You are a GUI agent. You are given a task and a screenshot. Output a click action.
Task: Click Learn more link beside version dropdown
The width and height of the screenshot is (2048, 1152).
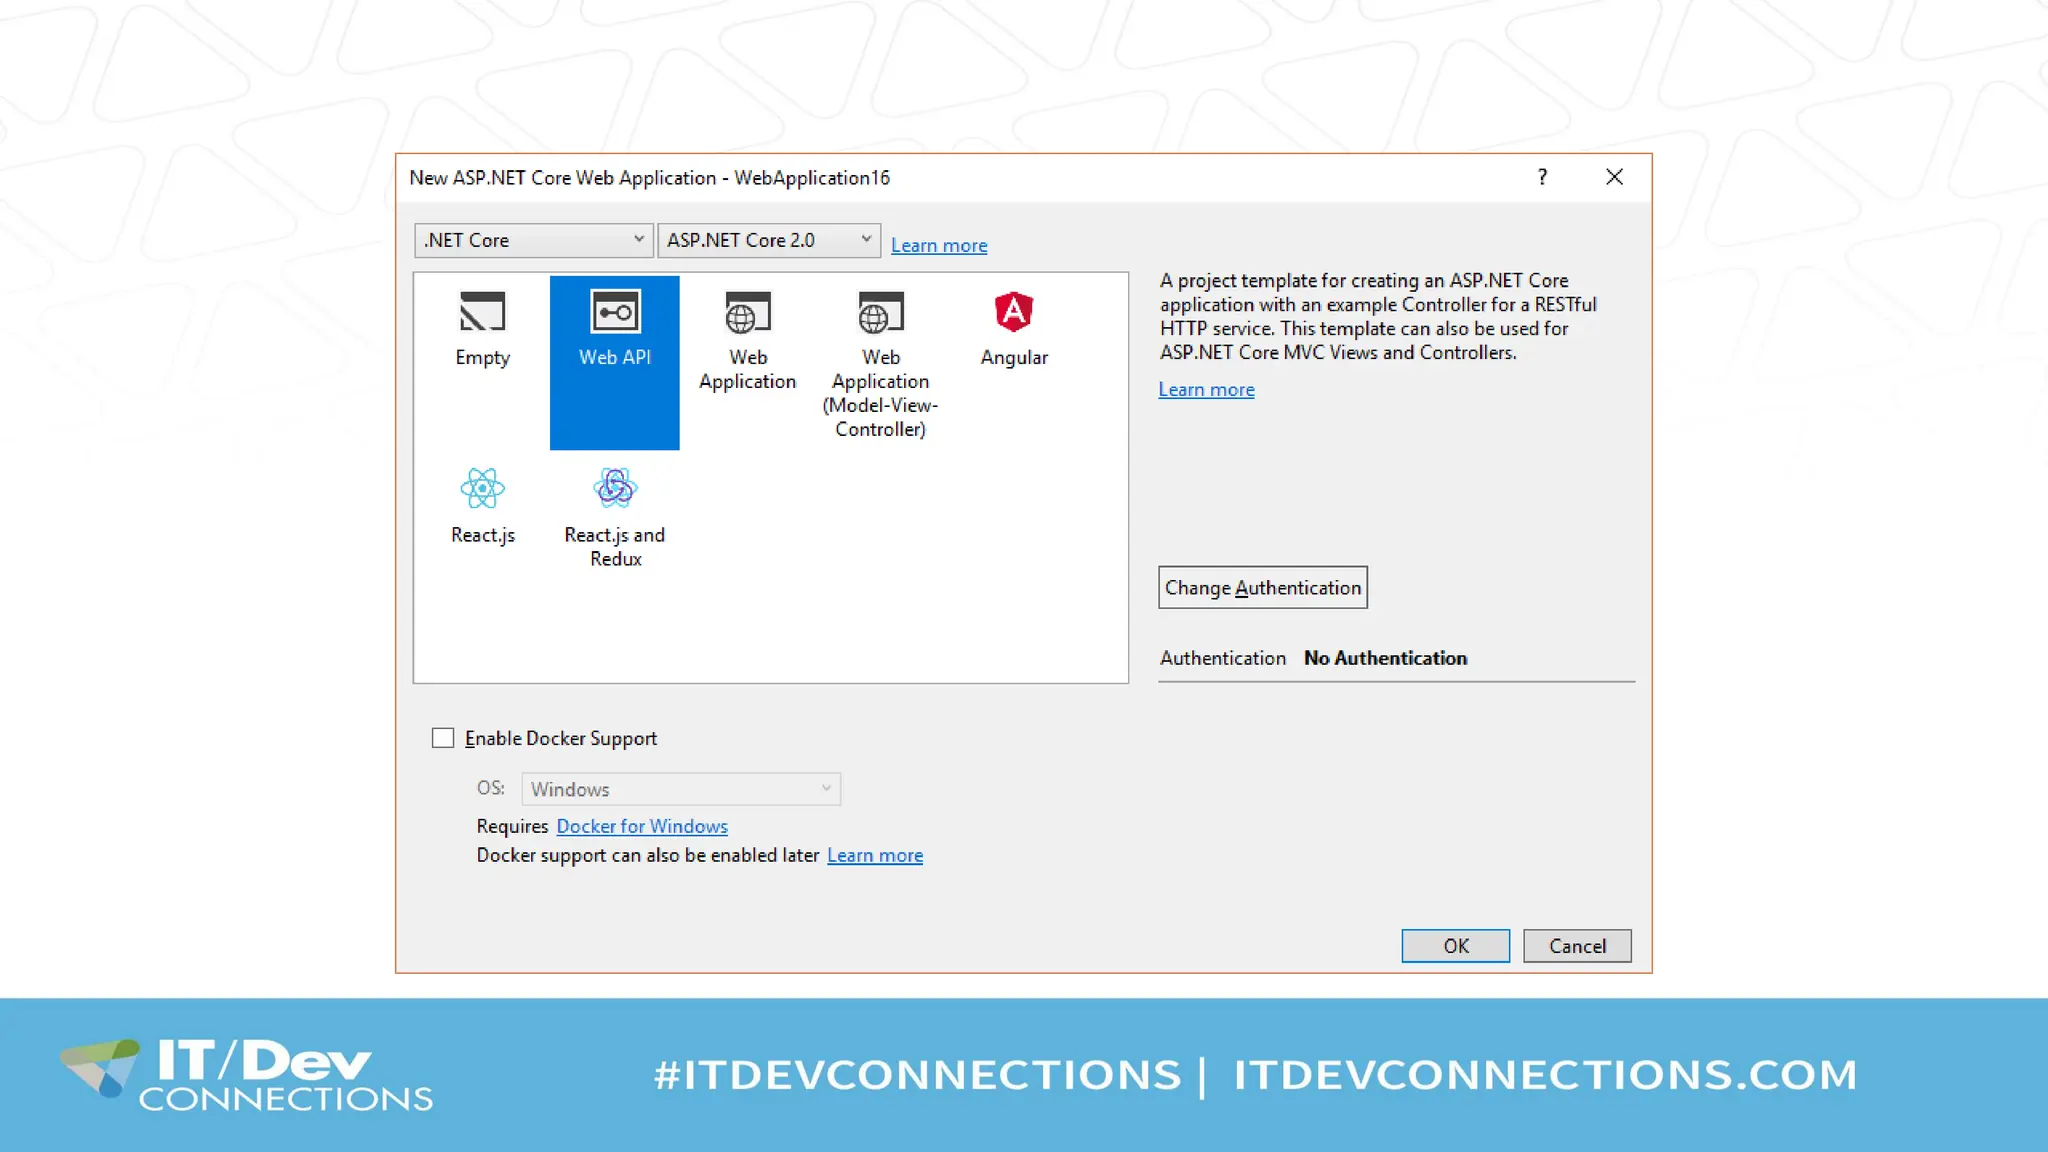pos(939,245)
